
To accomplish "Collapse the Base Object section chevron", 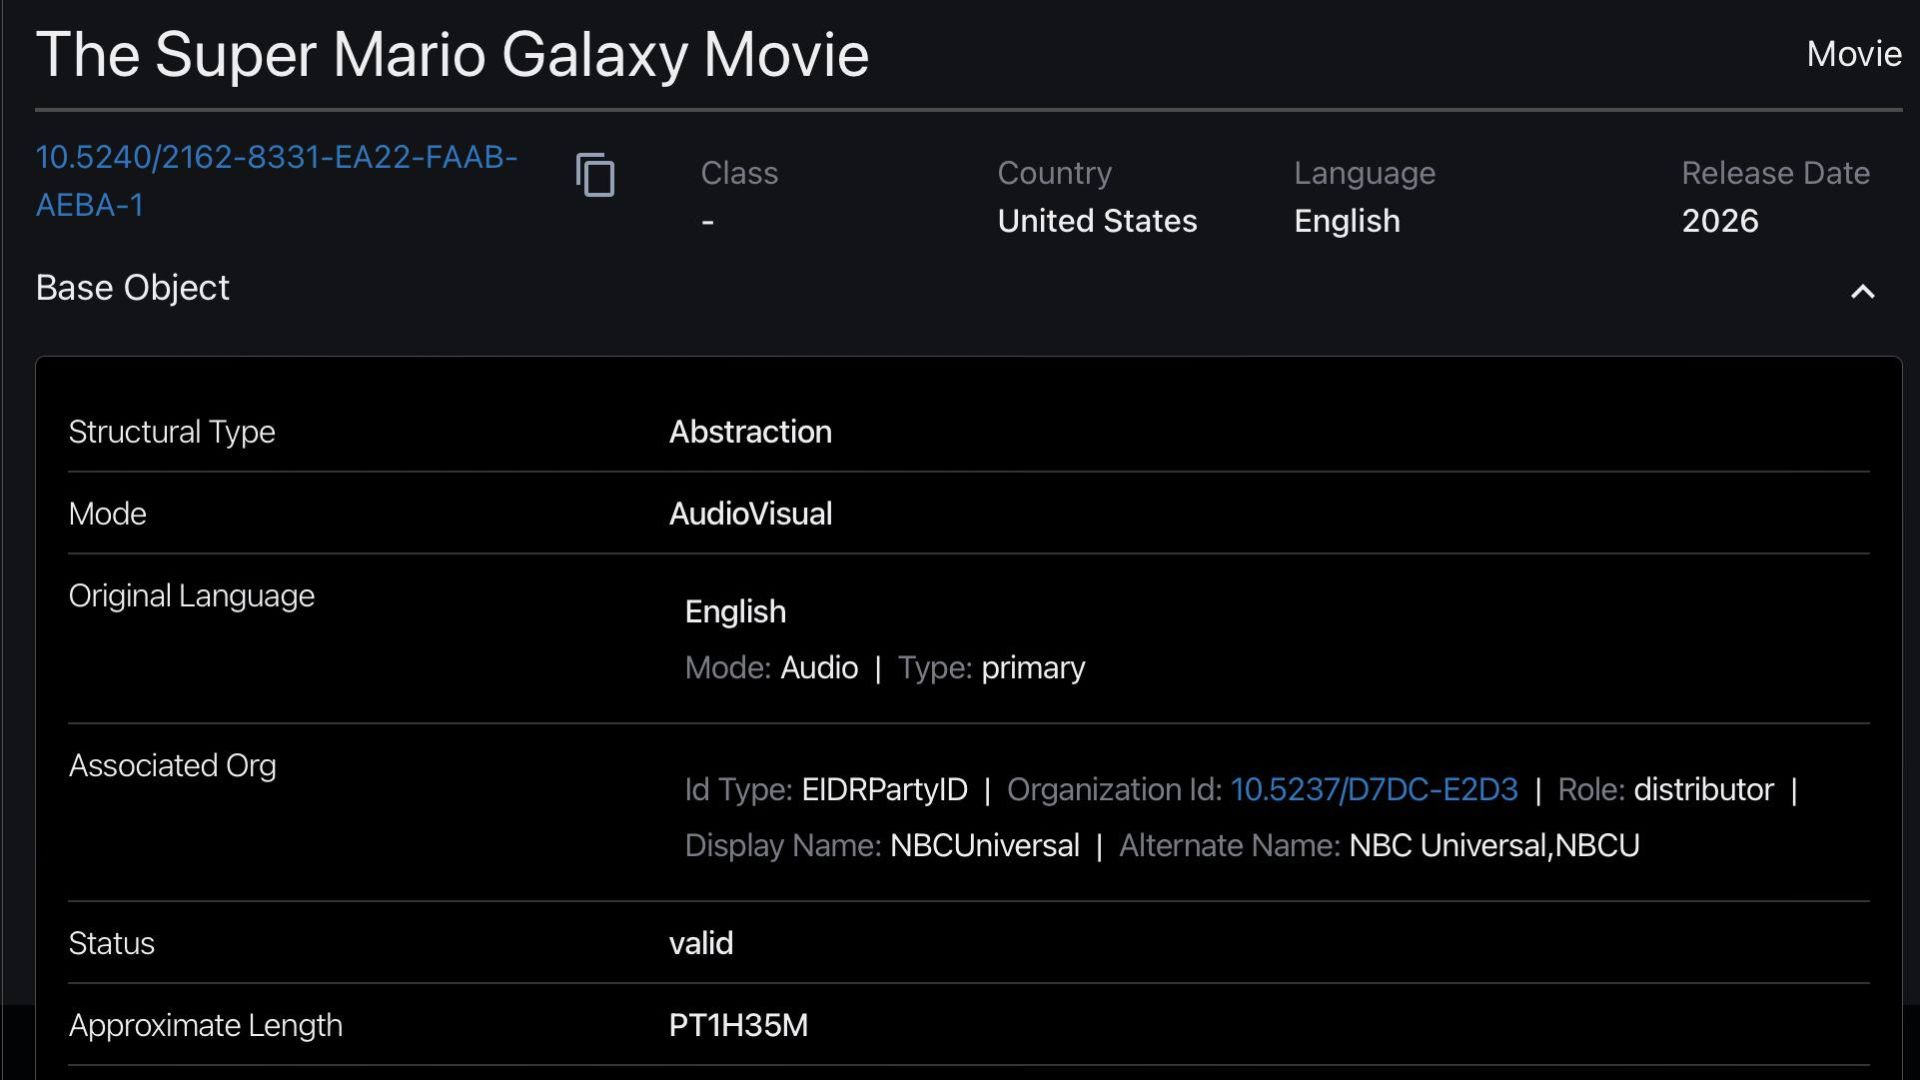I will [1862, 292].
